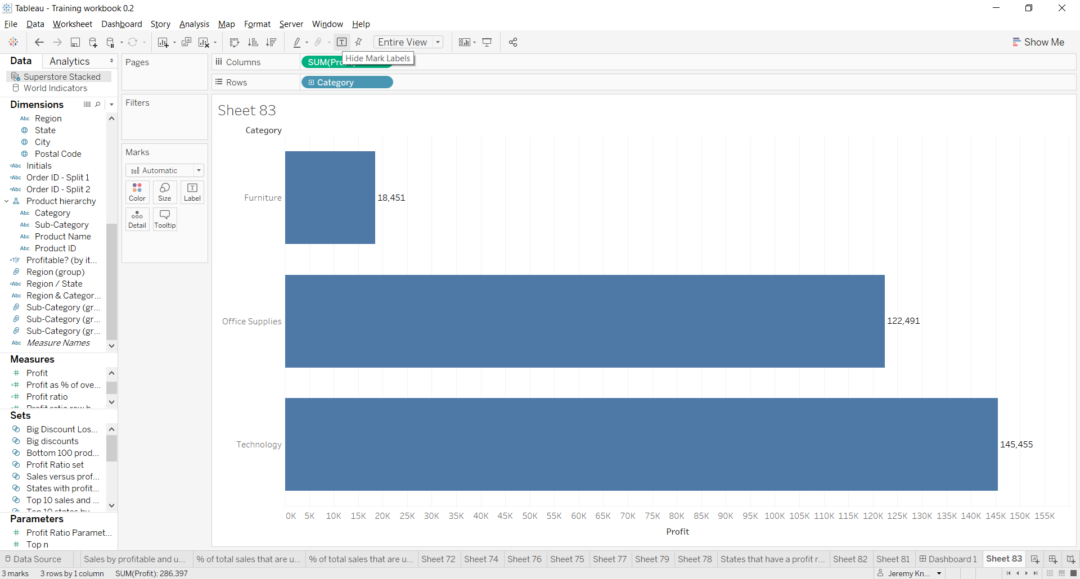Open the Analysis menu

(x=194, y=24)
